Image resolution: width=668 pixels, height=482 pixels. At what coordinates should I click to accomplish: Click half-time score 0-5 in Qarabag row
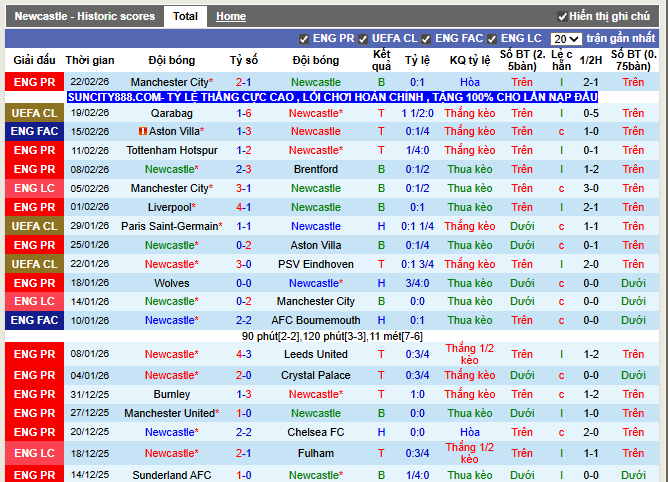tap(591, 113)
